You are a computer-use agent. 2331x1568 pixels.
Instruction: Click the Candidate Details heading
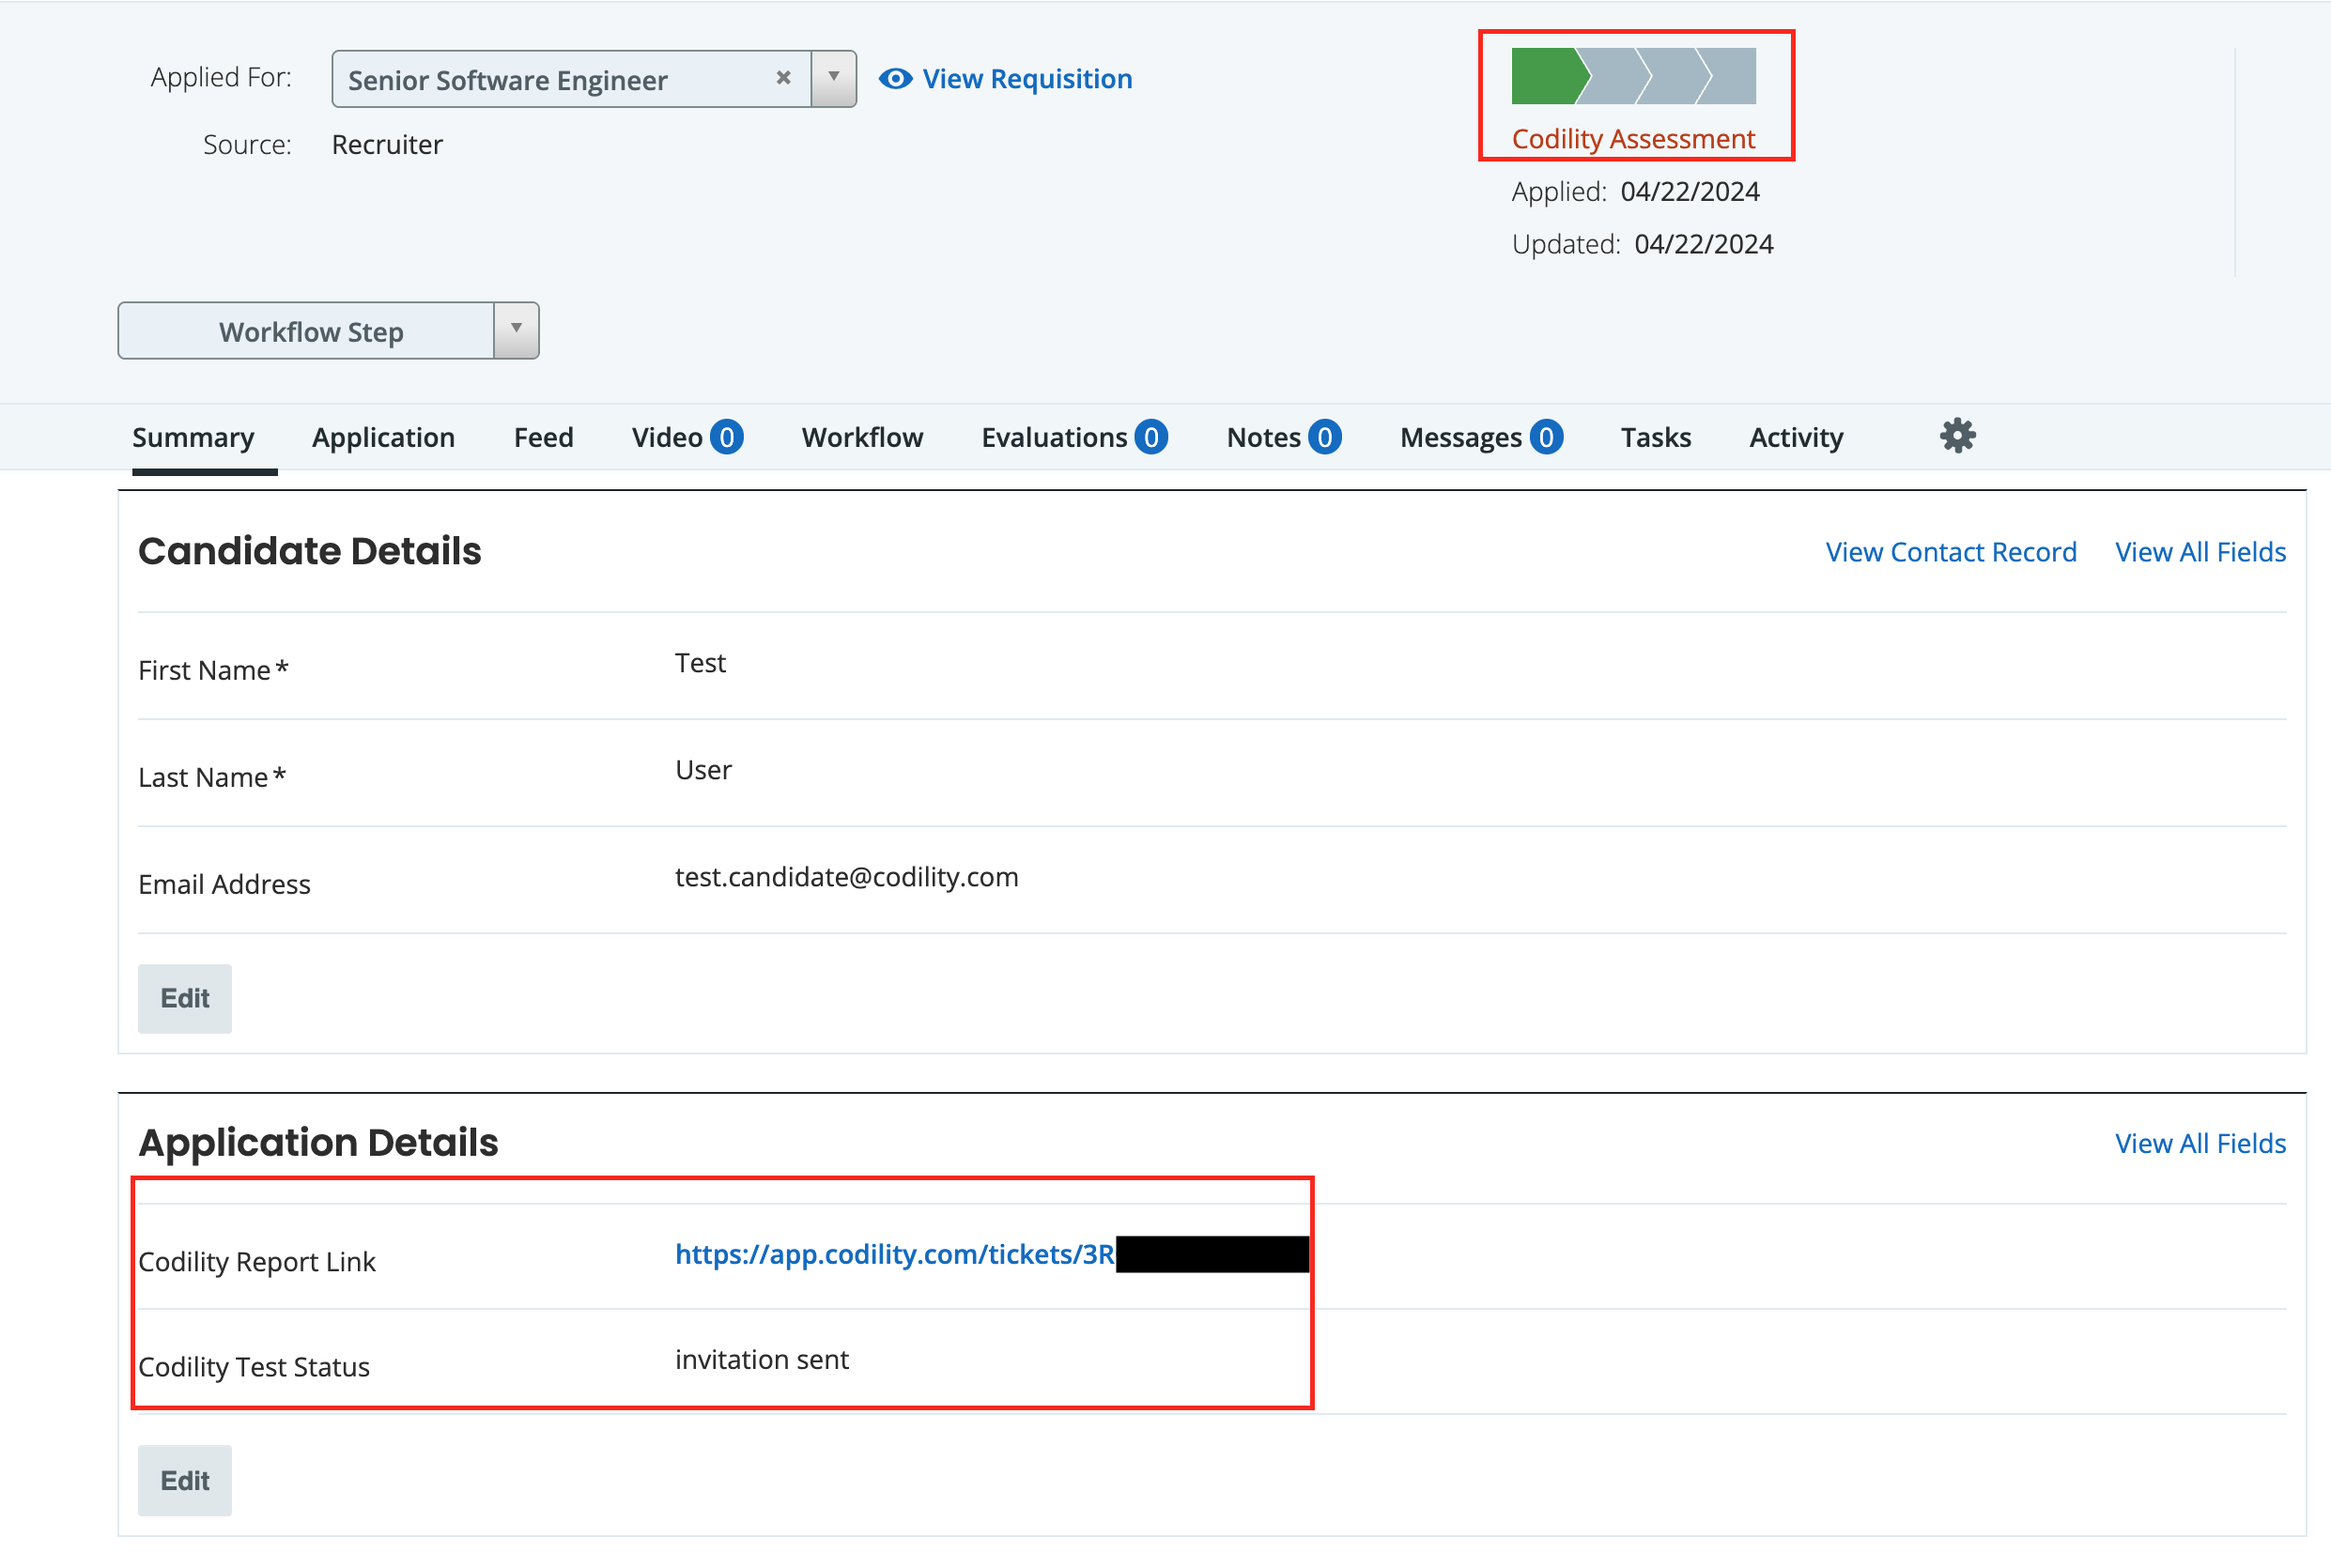click(x=310, y=551)
